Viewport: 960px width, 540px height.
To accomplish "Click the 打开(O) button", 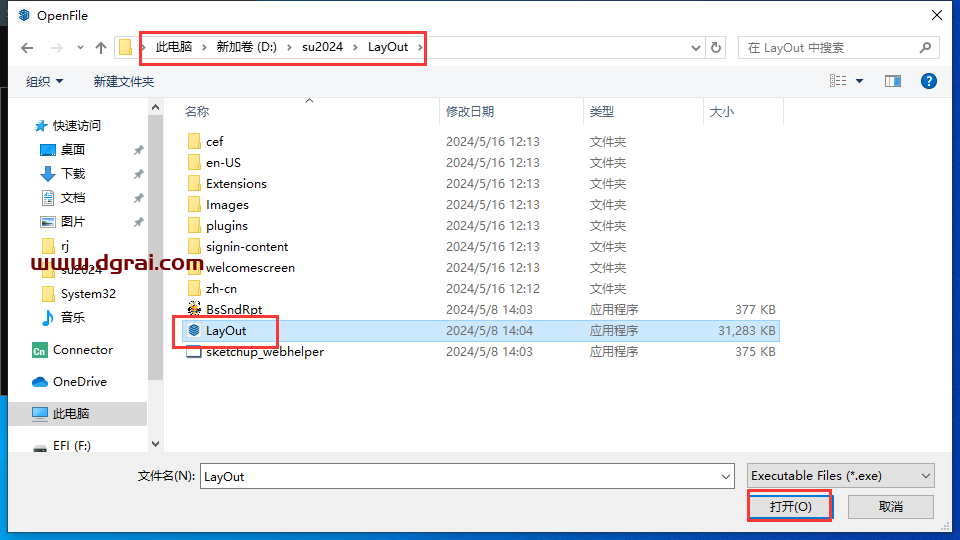I will 790,507.
